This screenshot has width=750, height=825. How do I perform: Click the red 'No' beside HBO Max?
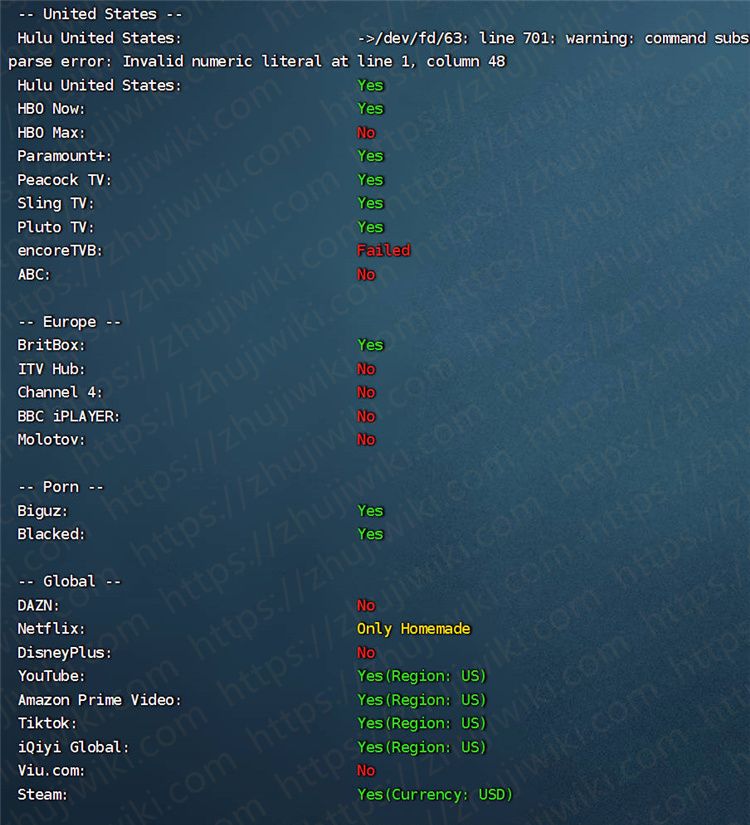click(366, 133)
